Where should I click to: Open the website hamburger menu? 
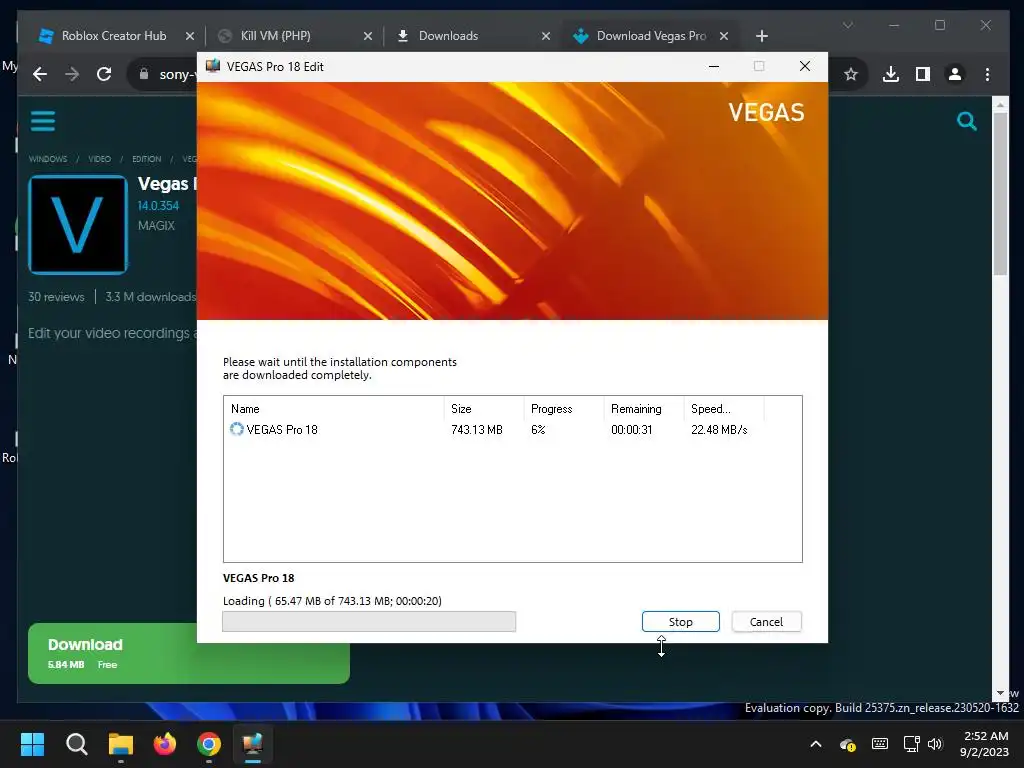coord(43,121)
